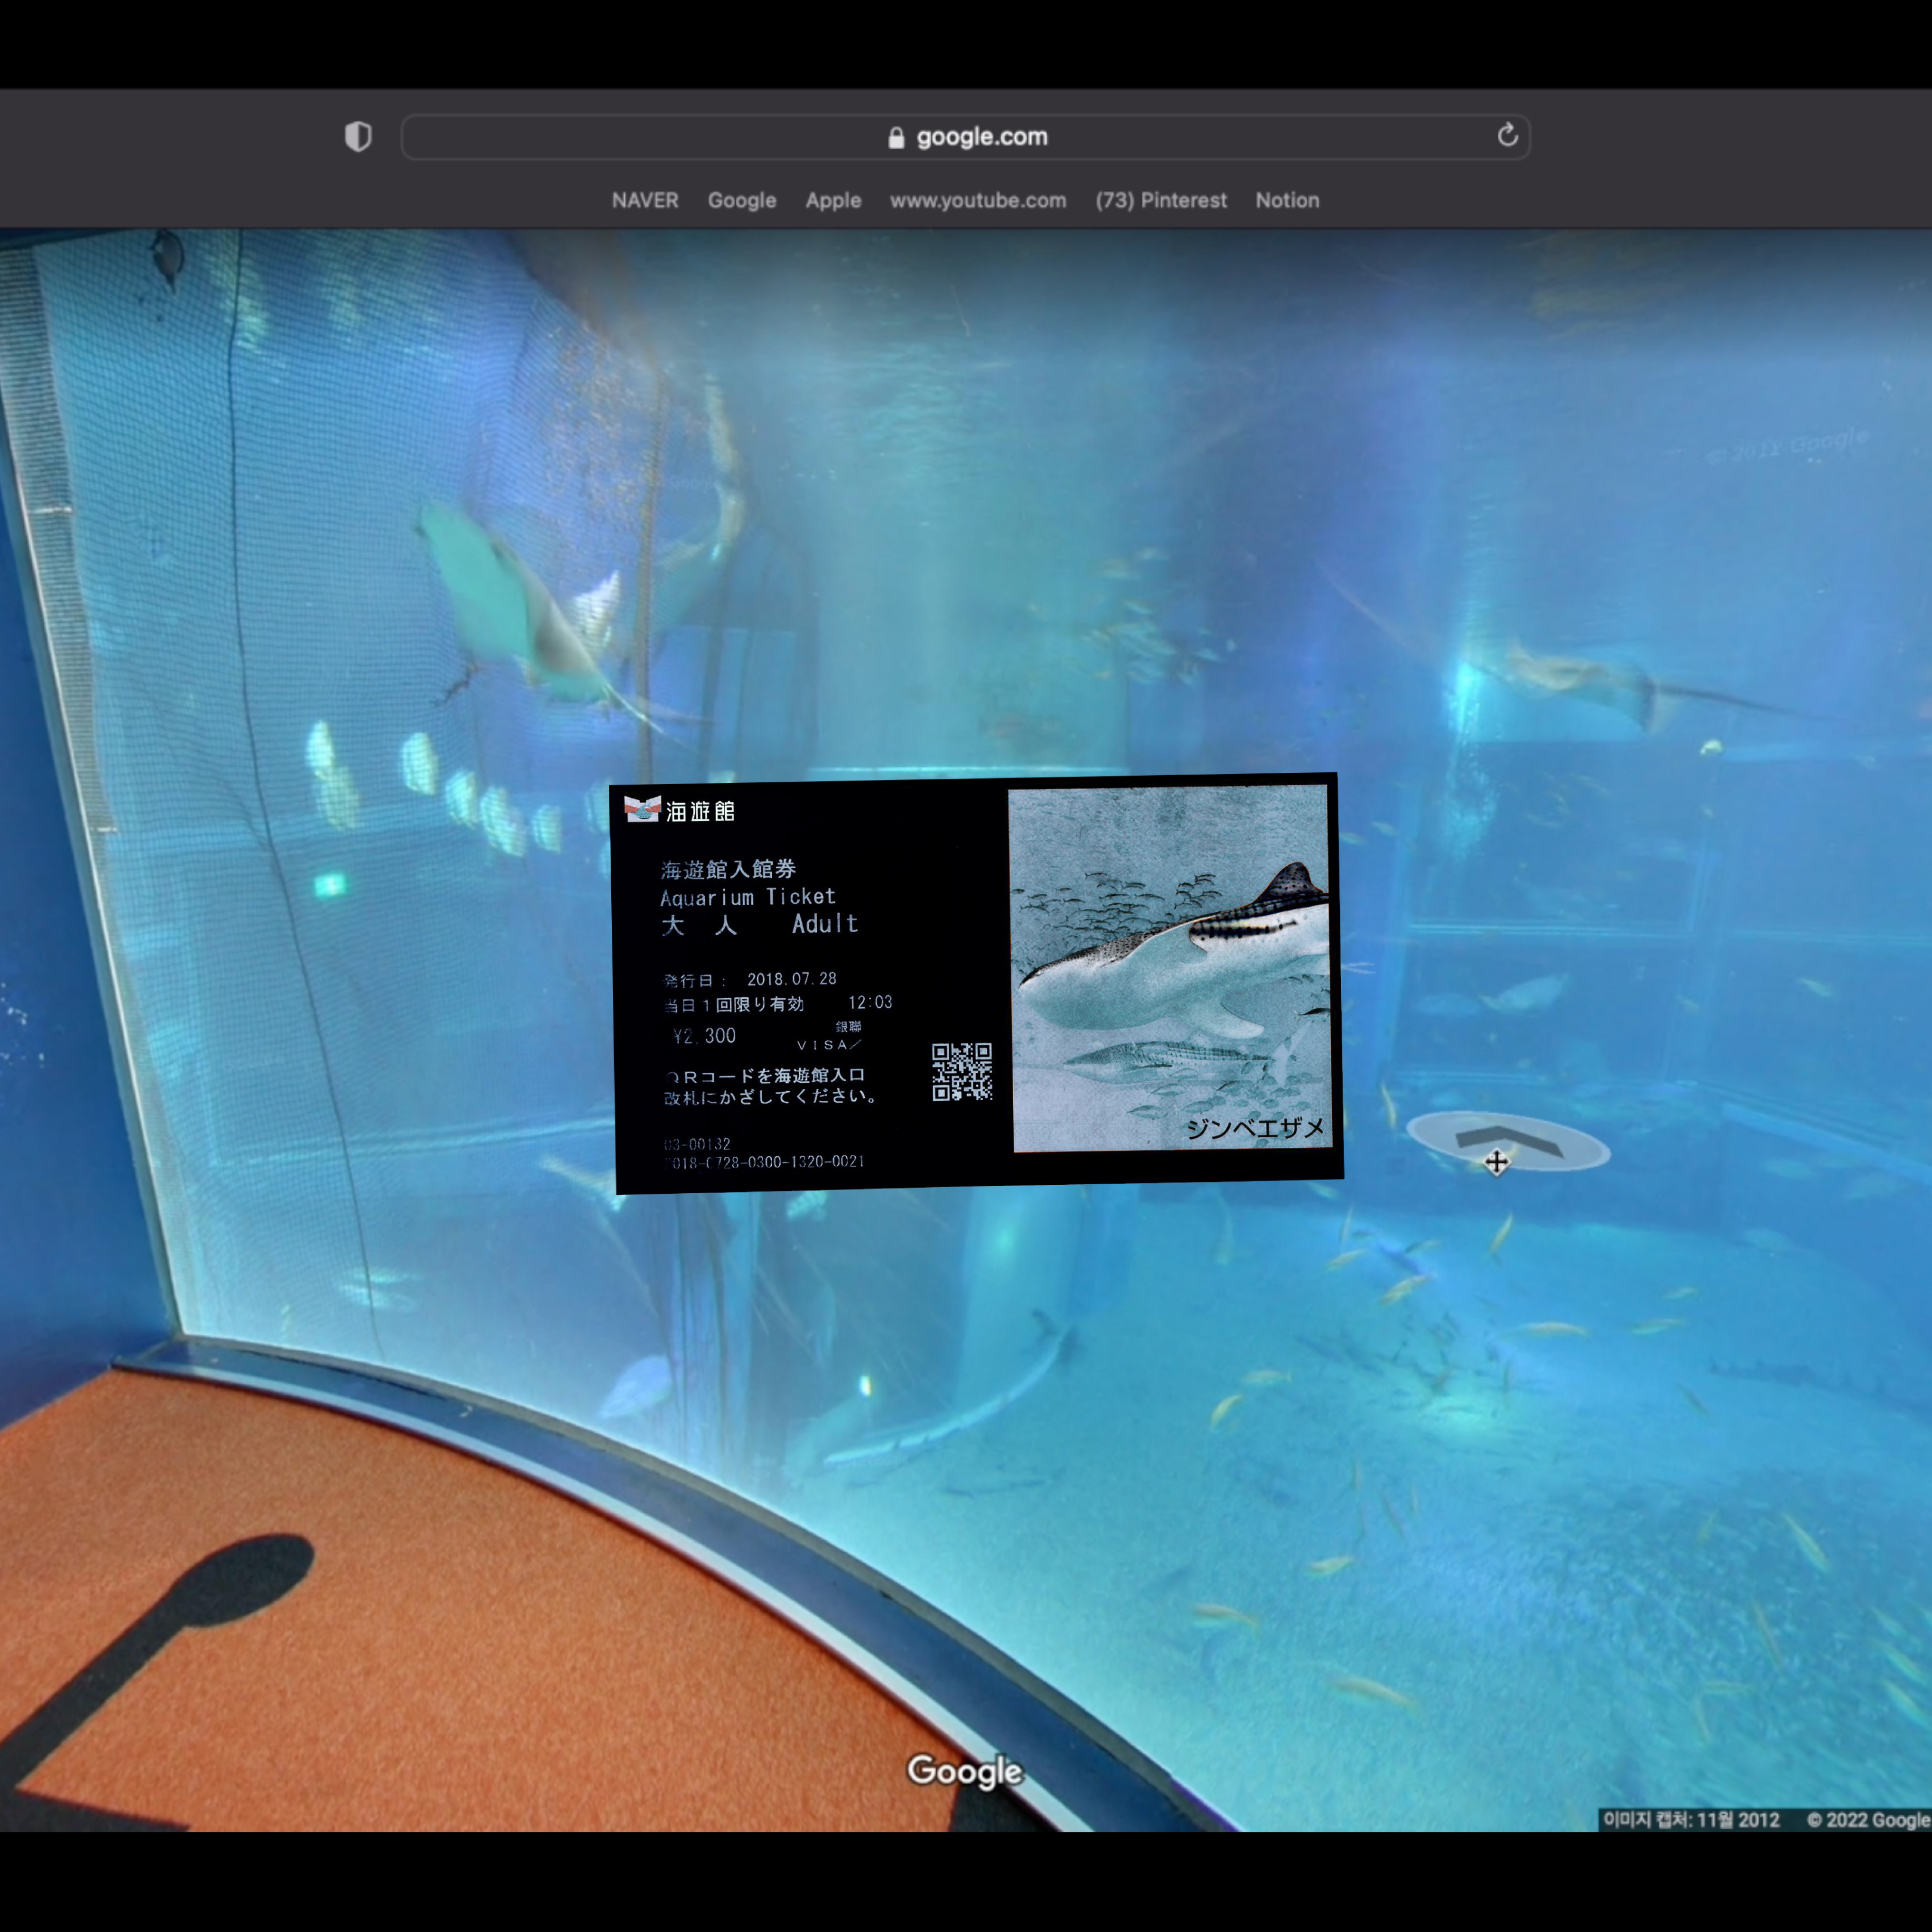1932x1932 pixels.
Task: Click the Aquarium Ticket text on the ticket
Action: [x=747, y=897]
